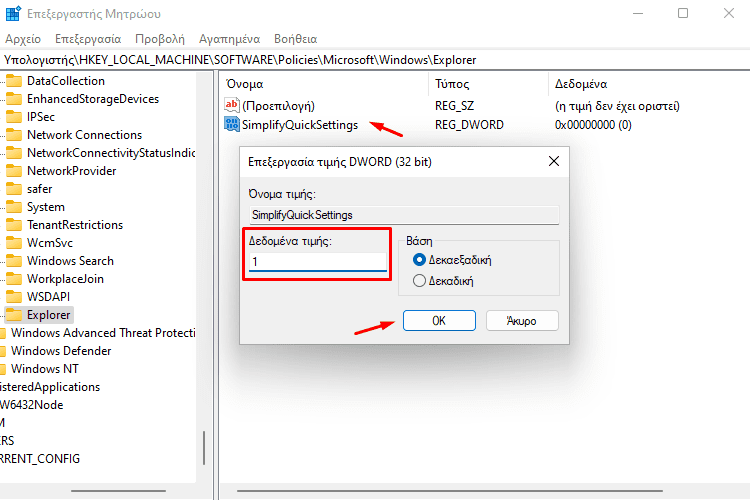Click the TenantRestrictions folder icon
This screenshot has width=750, height=500.
14,225
